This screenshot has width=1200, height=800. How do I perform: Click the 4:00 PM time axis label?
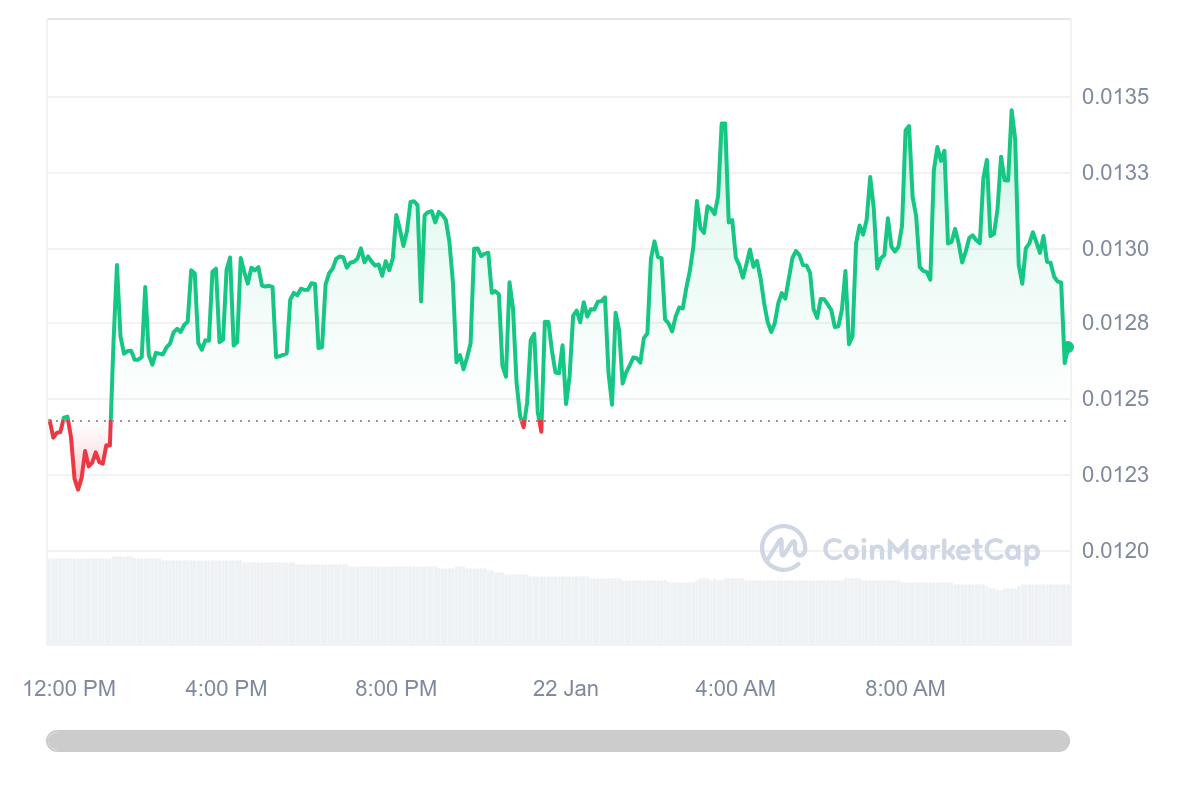226,689
